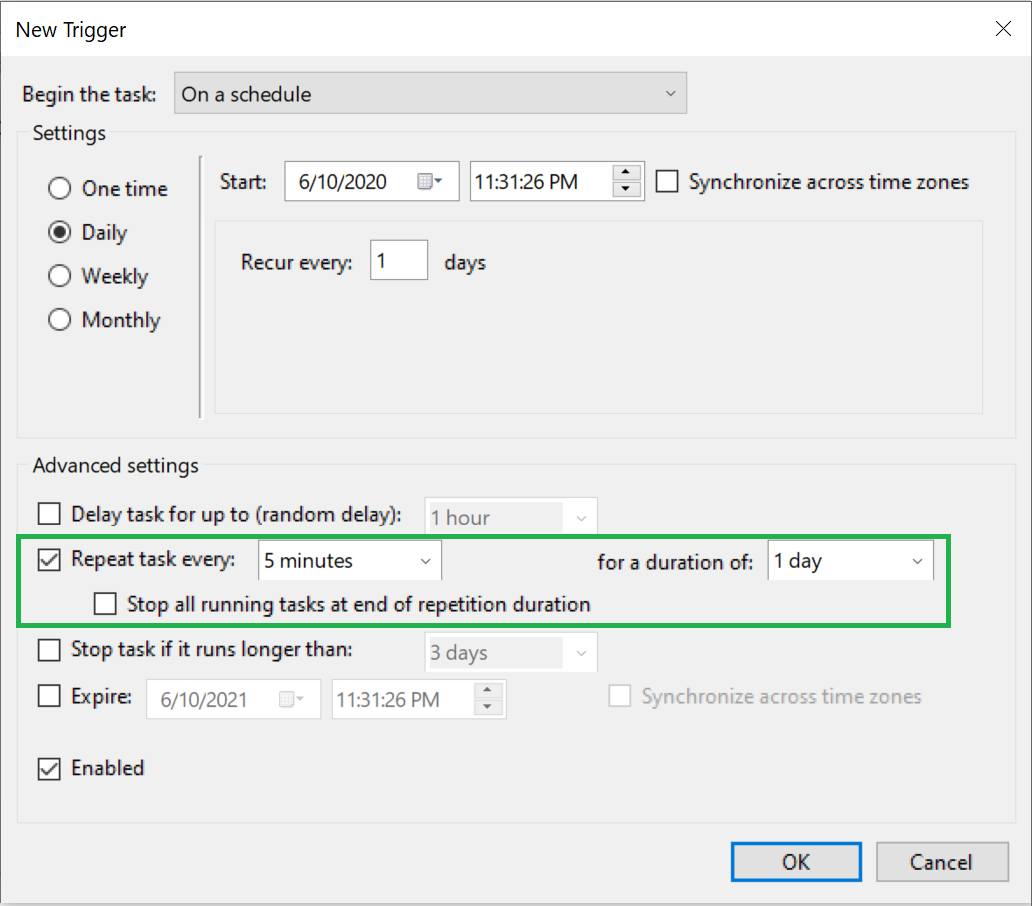Image resolution: width=1032 pixels, height=906 pixels.
Task: Open the Begin the task dropdown
Action: 430,94
